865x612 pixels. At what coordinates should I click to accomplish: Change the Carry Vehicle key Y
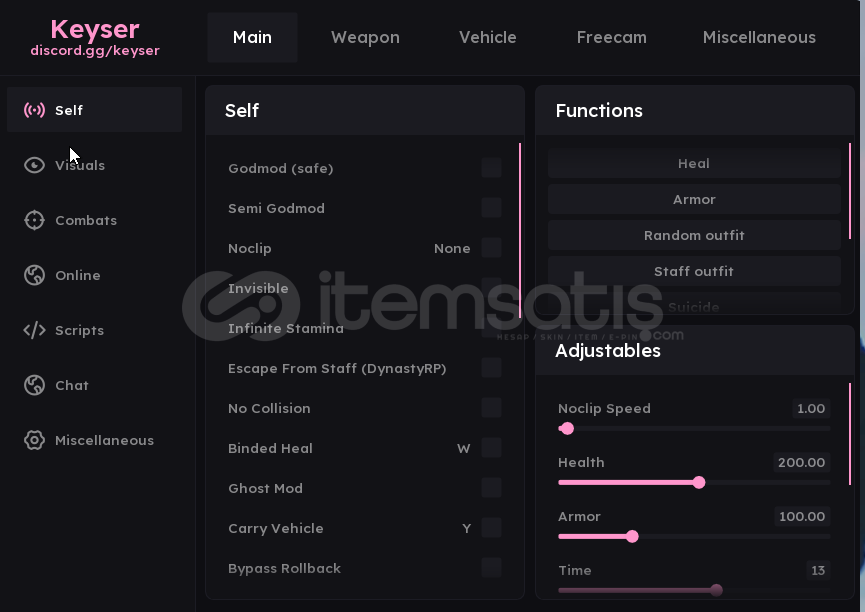click(467, 528)
